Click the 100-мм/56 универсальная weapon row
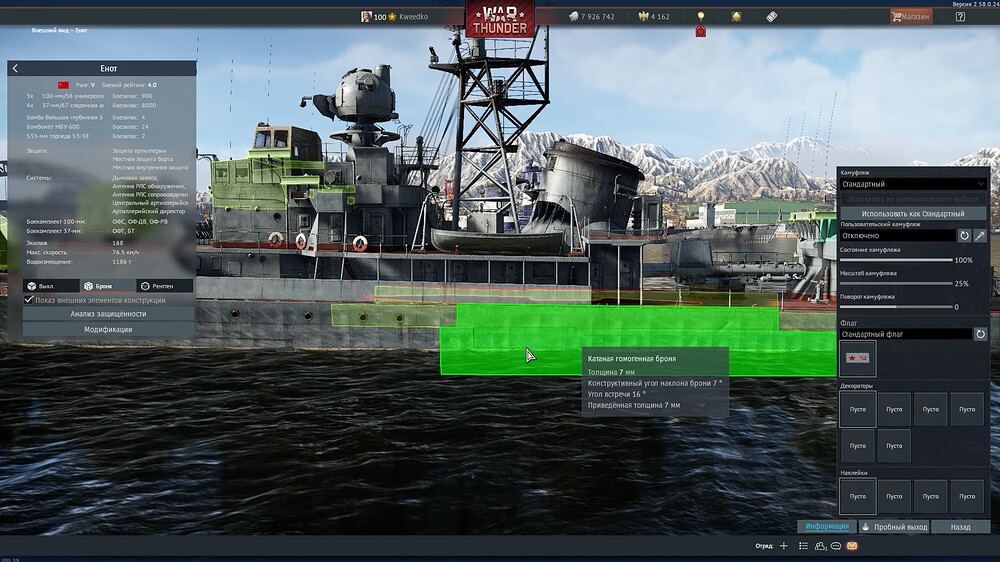The width and height of the screenshot is (1000, 562). (x=90, y=96)
